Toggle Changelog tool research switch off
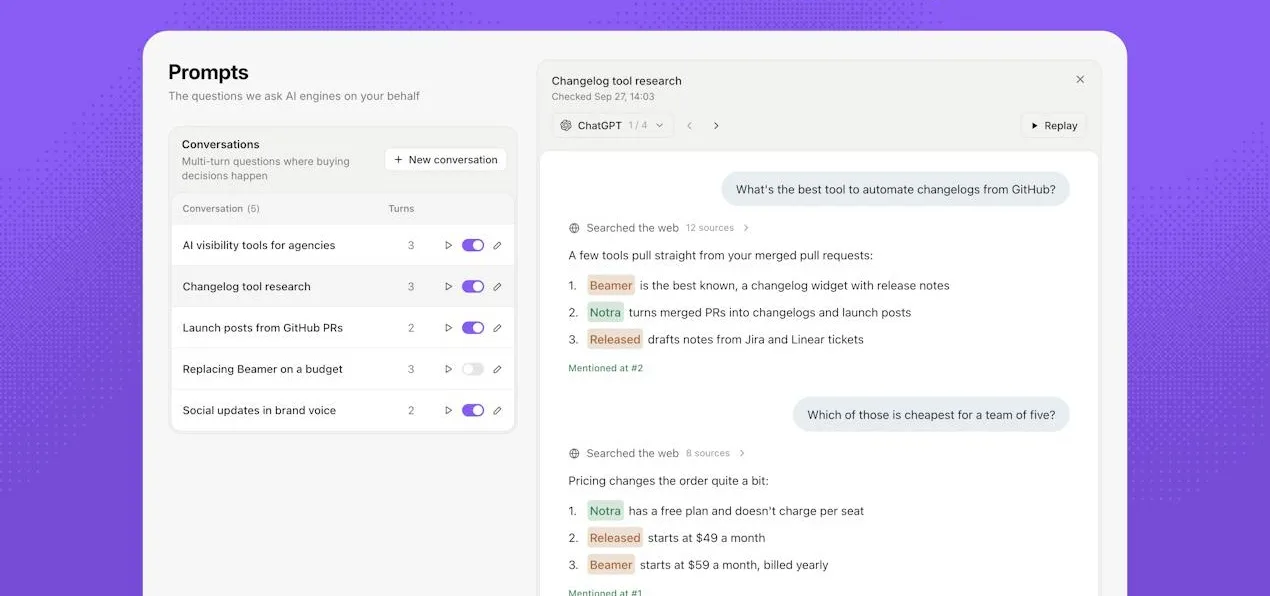 473,286
